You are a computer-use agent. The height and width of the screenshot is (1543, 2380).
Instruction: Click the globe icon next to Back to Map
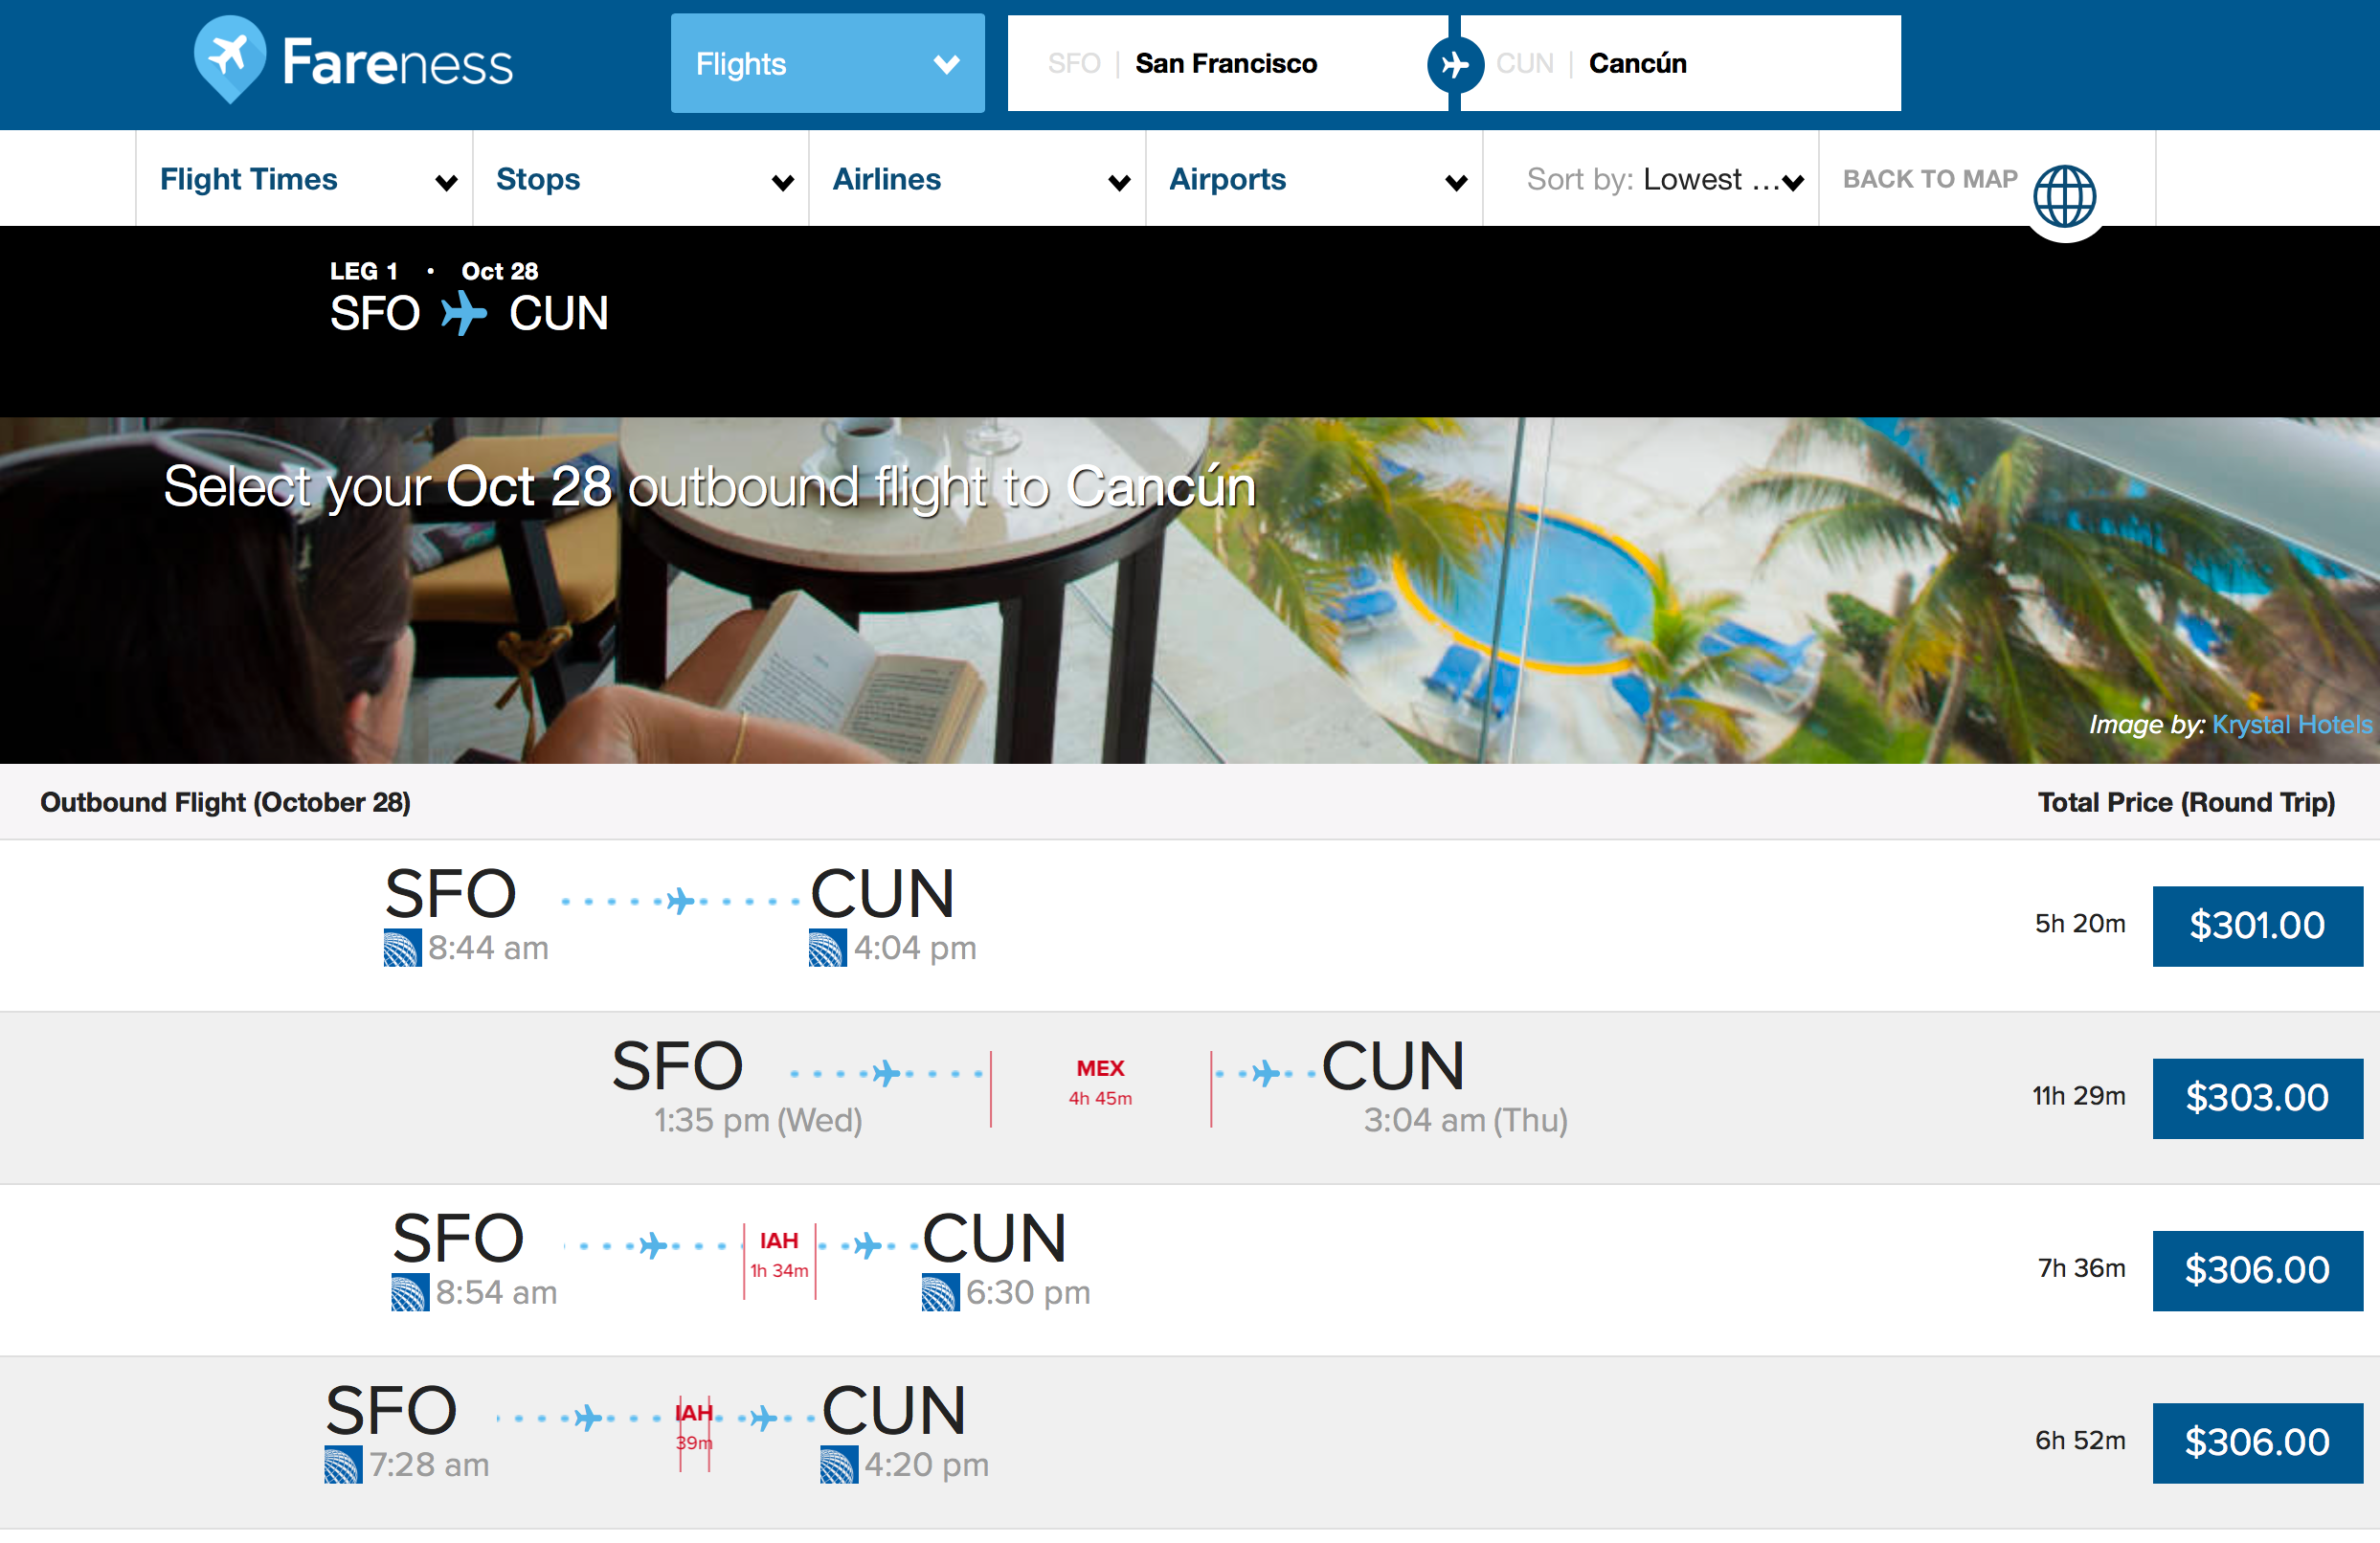[x=2064, y=196]
